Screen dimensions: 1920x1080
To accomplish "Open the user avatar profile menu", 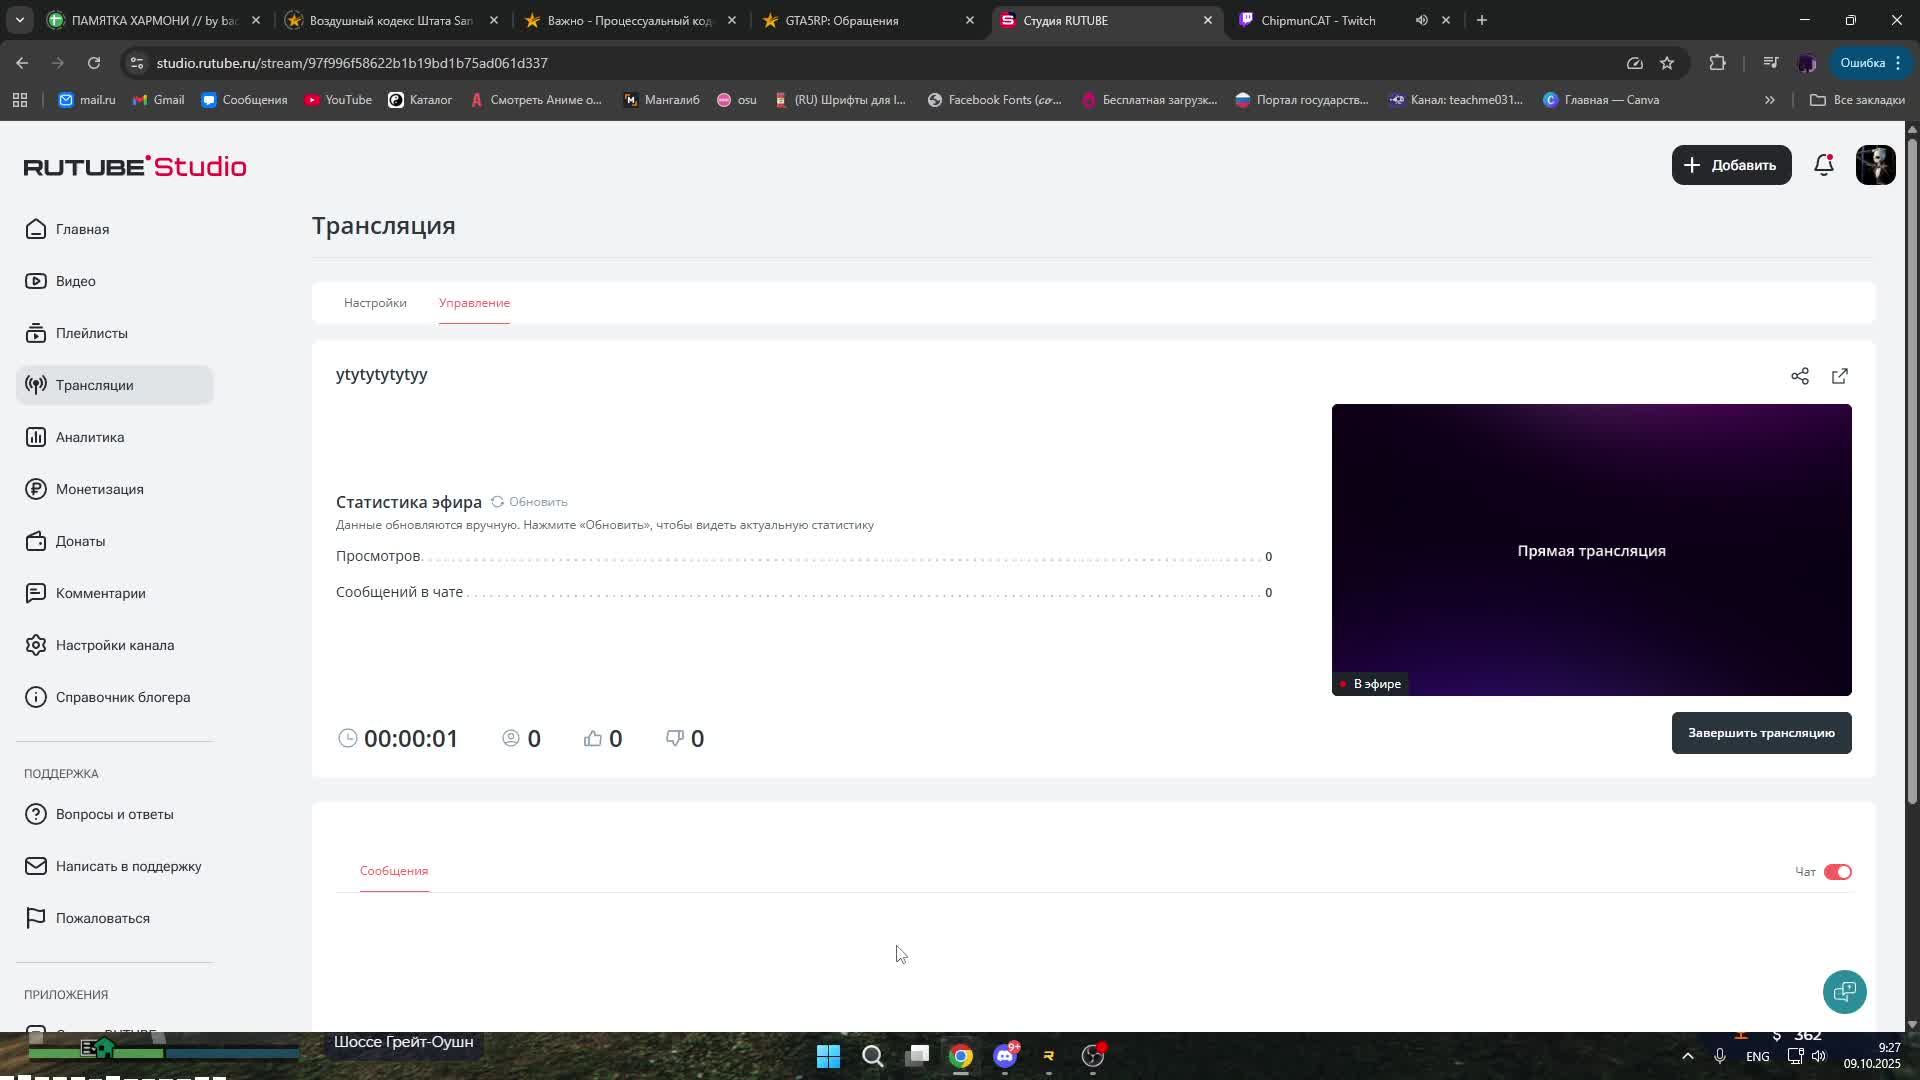I will [1875, 165].
